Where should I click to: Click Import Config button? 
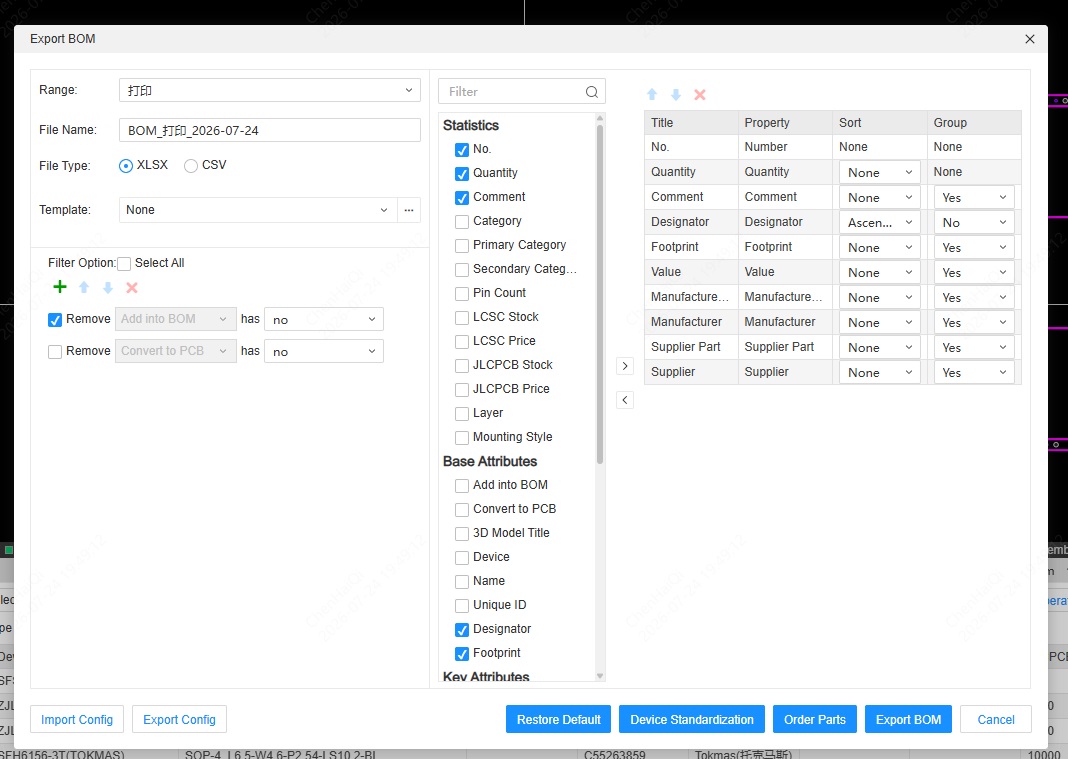77,719
